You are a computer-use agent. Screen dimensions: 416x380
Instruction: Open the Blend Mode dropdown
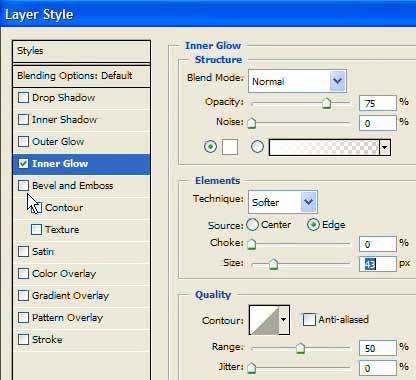pyautogui.click(x=297, y=81)
